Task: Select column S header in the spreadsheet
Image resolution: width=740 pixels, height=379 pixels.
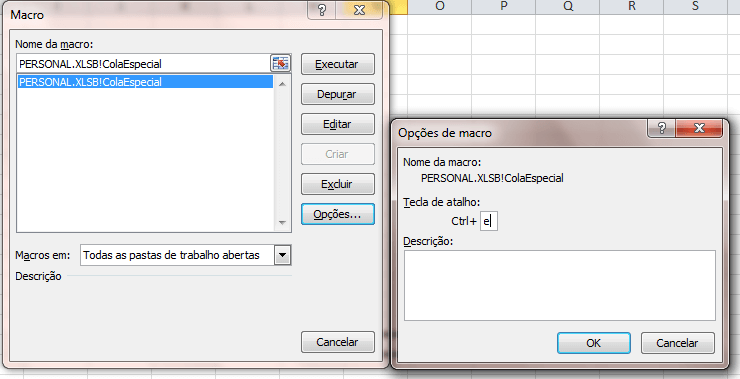Action: [x=695, y=7]
